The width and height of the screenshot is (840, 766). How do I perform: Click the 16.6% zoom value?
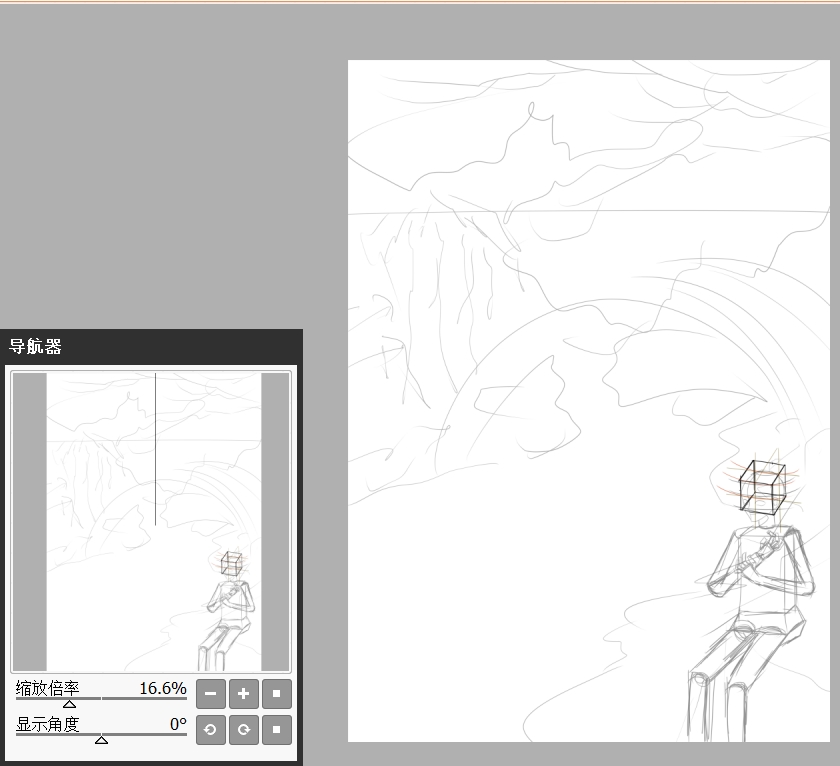click(x=163, y=688)
